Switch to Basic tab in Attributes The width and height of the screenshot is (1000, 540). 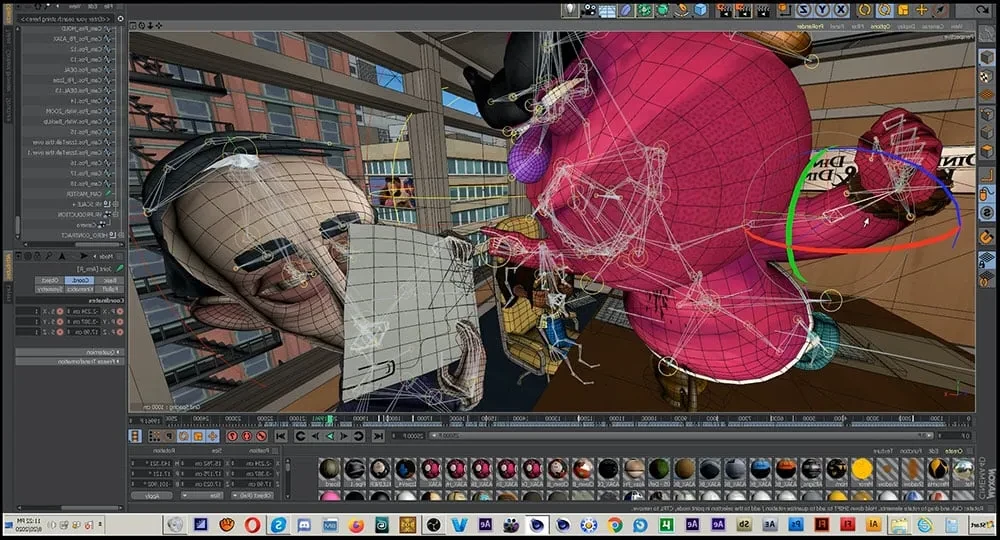coord(109,281)
